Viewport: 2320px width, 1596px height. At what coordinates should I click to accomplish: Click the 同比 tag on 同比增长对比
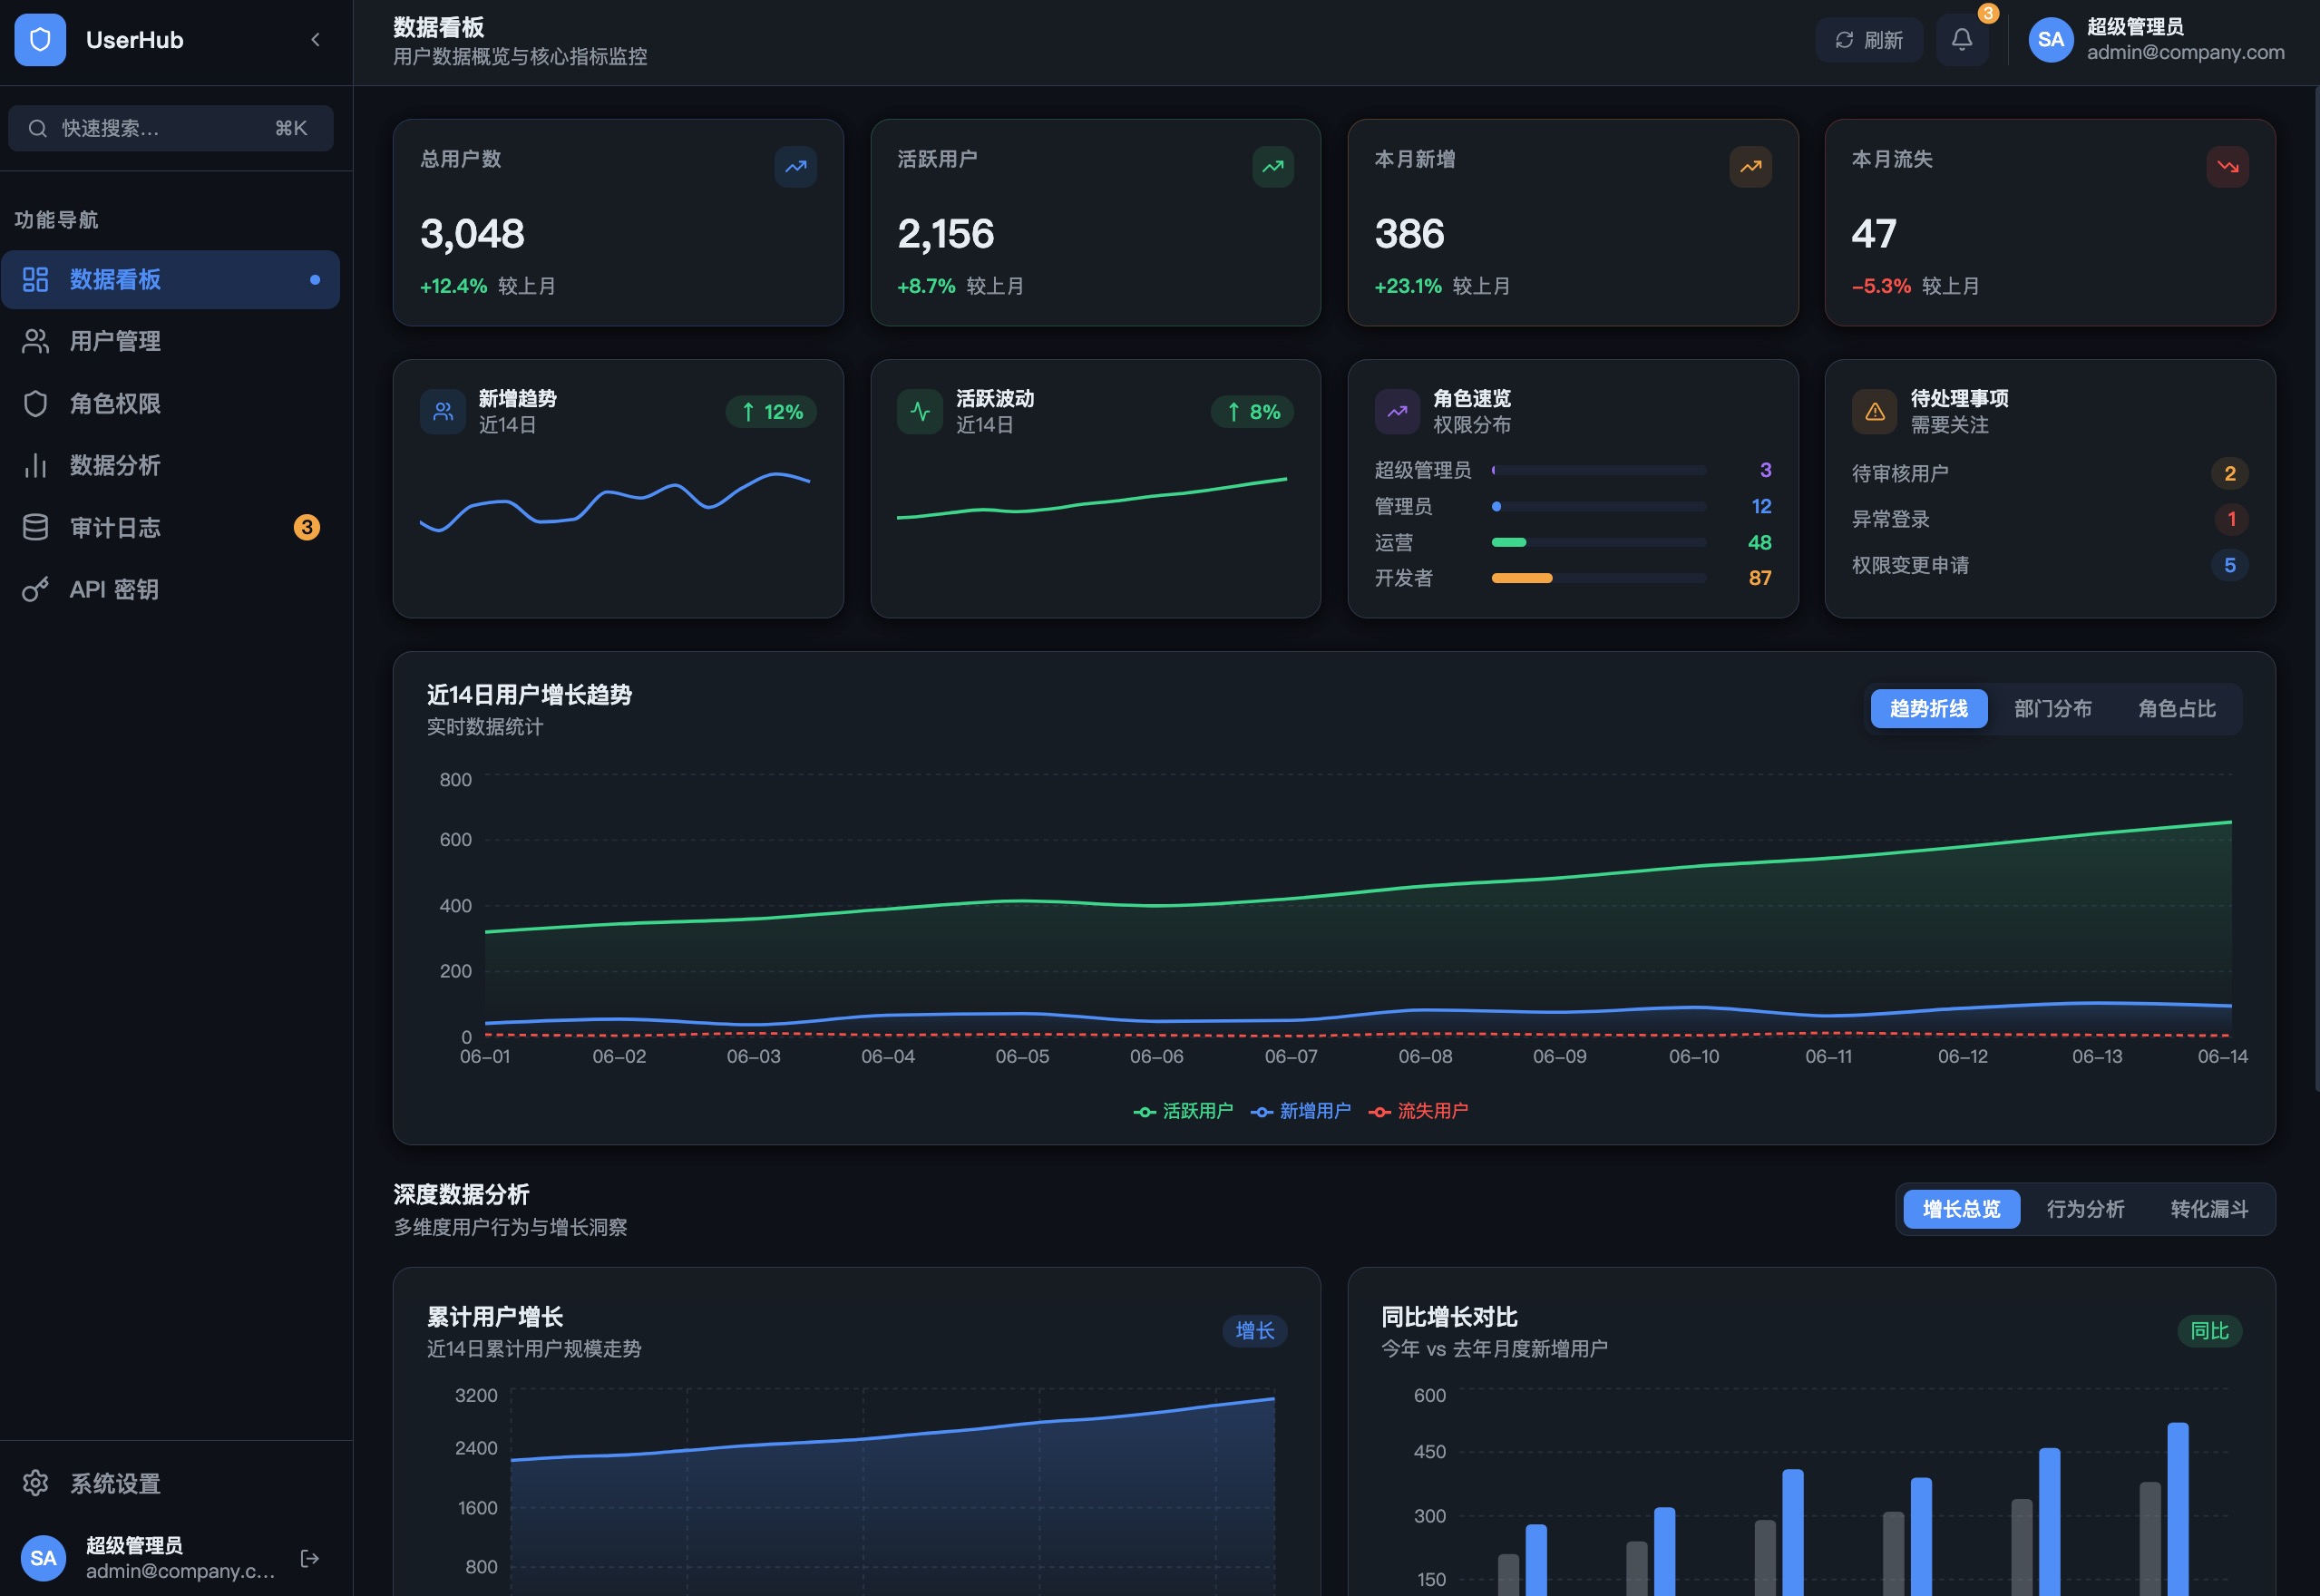tap(2210, 1331)
